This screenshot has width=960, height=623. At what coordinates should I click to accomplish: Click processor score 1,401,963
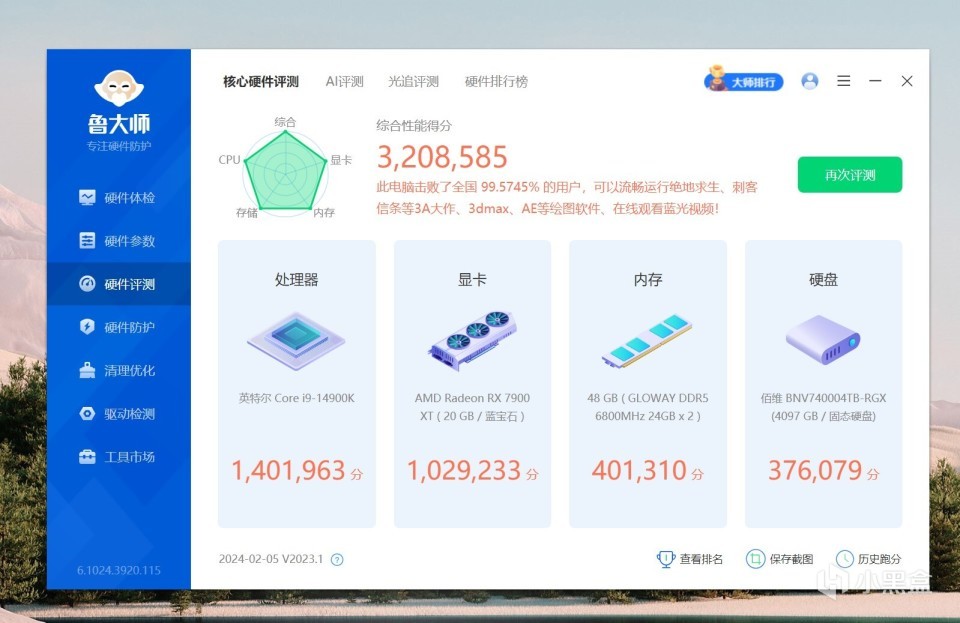pos(288,471)
